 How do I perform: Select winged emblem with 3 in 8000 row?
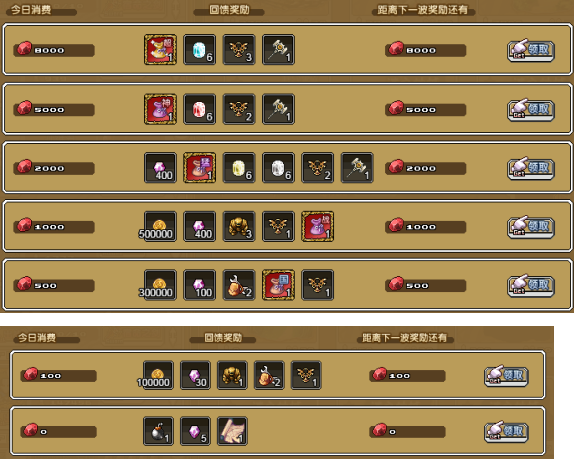click(239, 50)
